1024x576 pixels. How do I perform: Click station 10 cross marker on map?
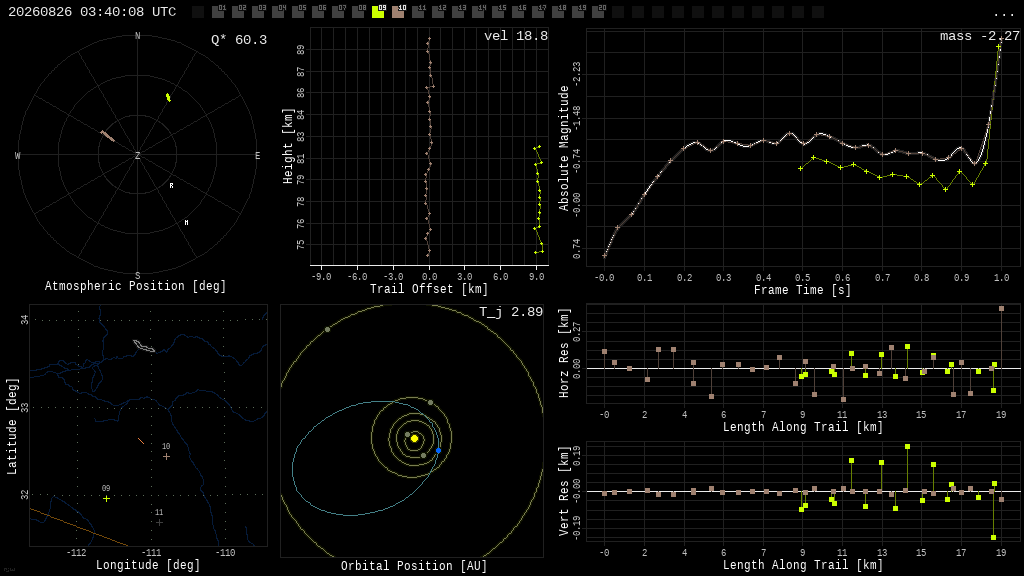167,456
